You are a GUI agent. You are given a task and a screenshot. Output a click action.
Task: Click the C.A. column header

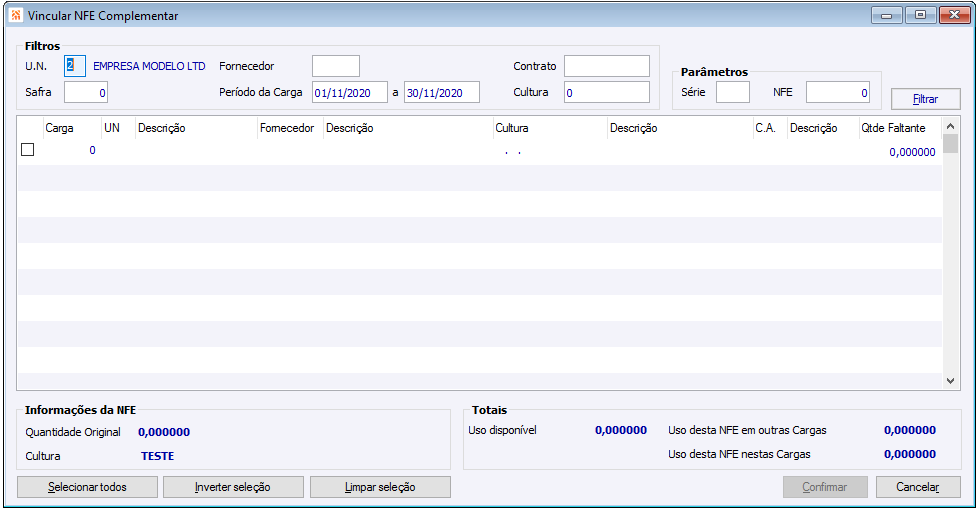click(770, 128)
